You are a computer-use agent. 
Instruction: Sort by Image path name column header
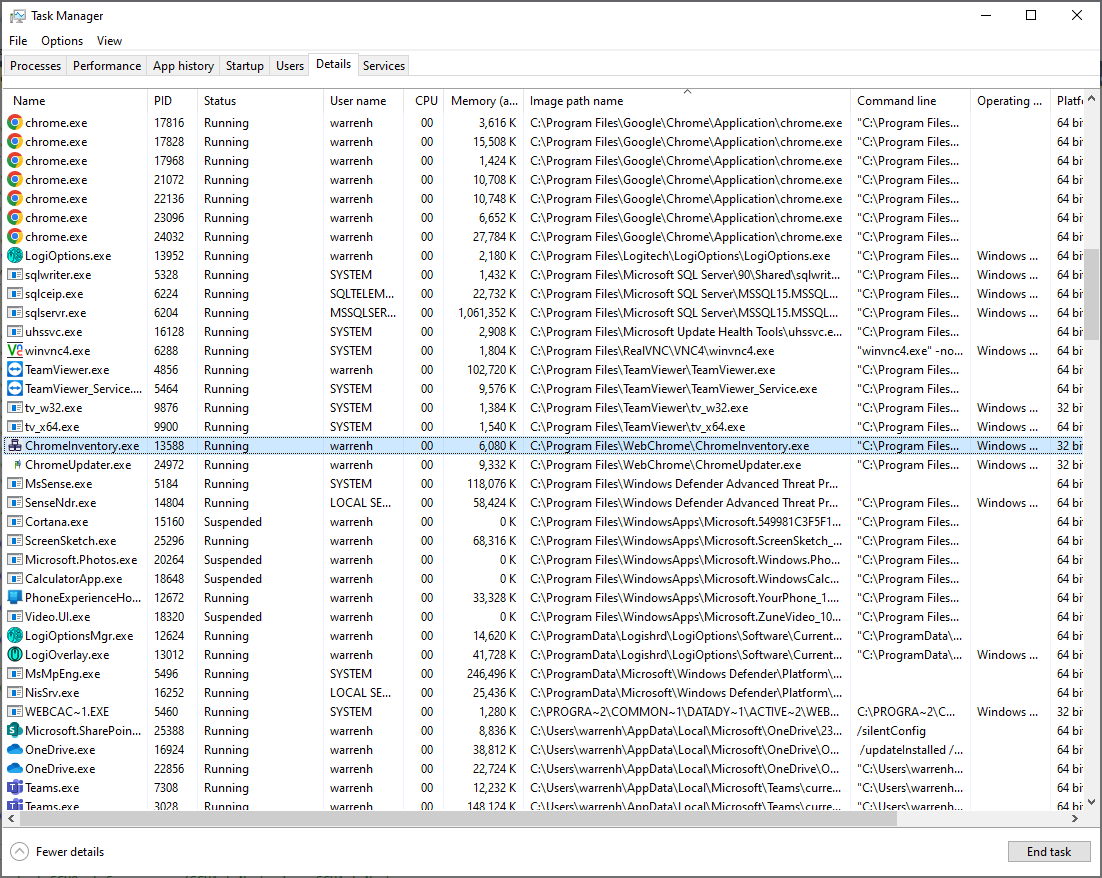[x=687, y=101]
